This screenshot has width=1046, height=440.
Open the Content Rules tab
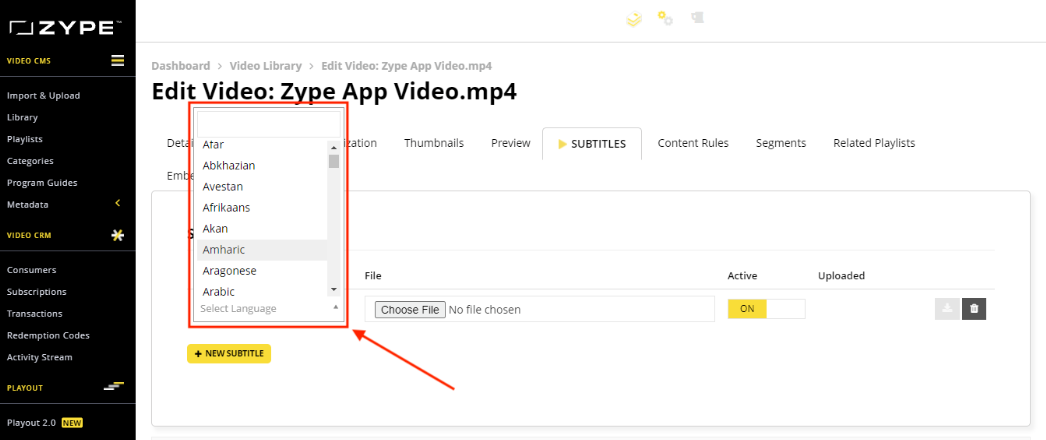coord(692,143)
